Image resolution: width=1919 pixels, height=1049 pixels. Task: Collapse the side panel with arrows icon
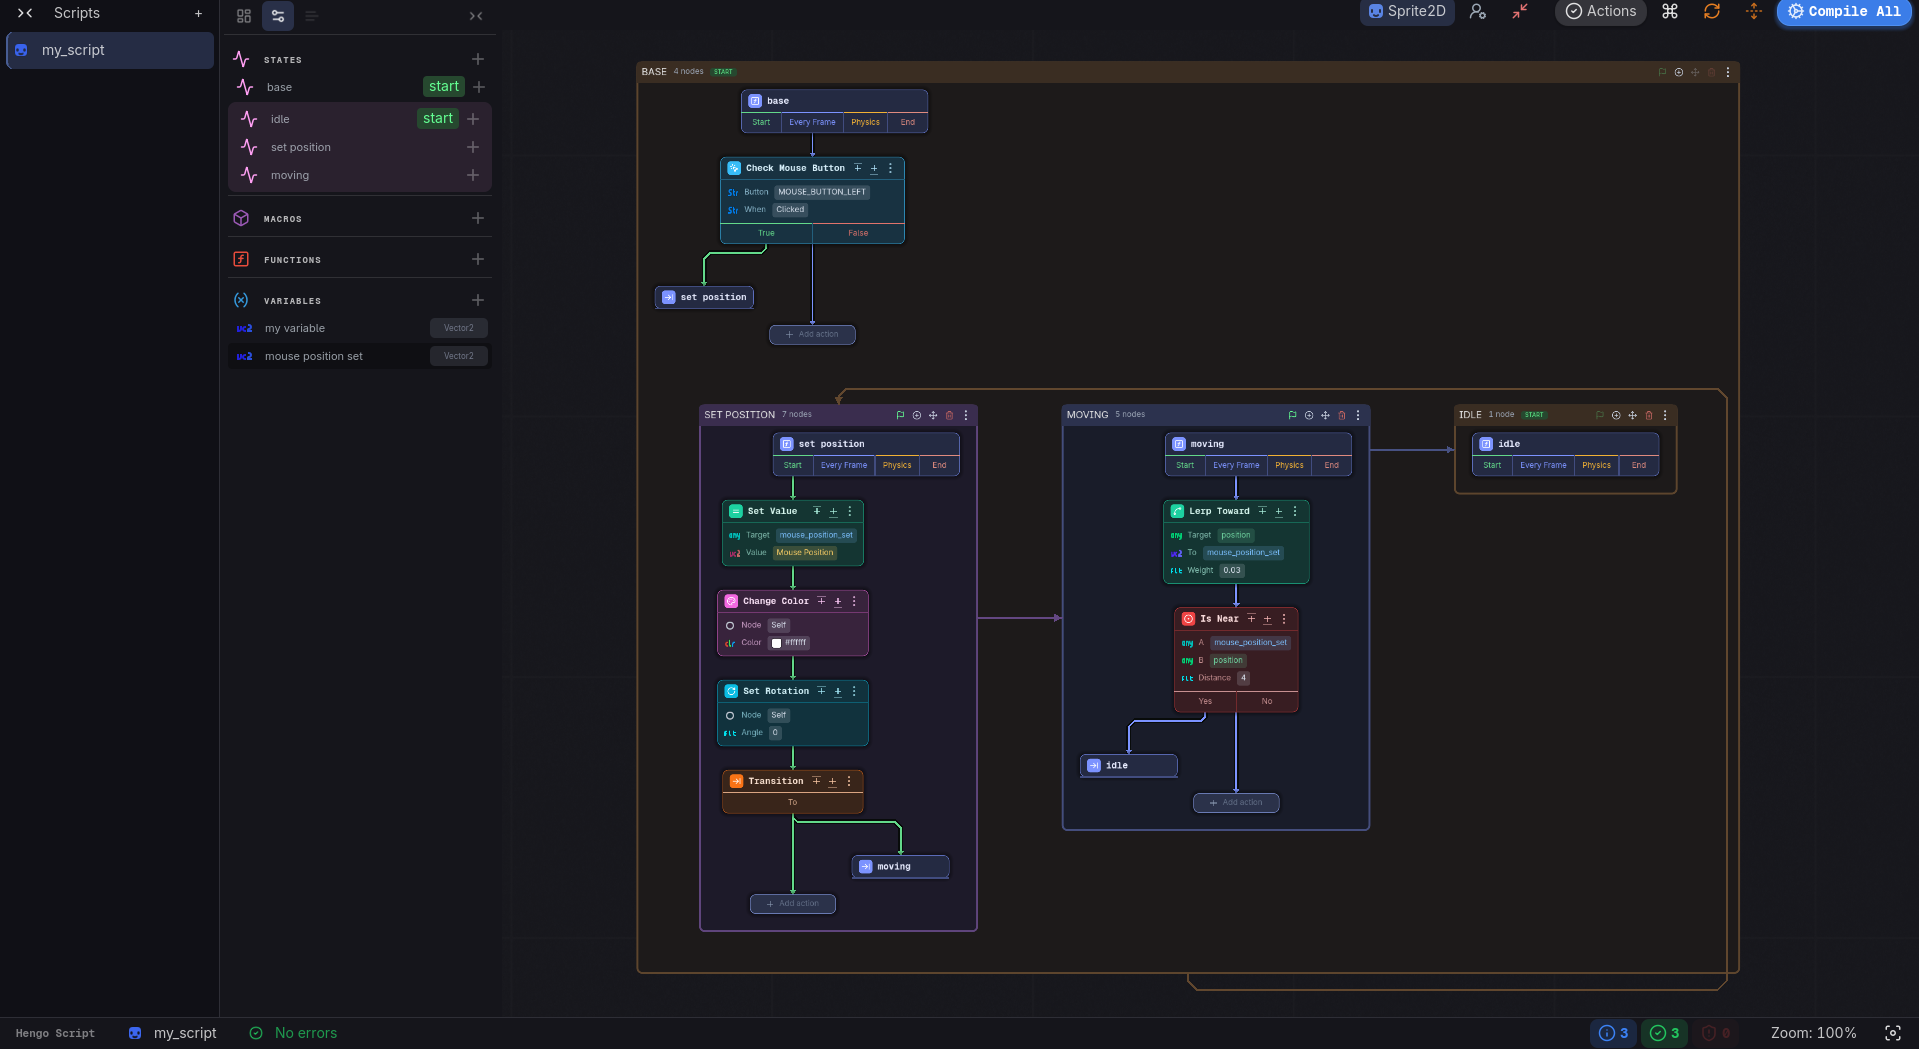(476, 16)
